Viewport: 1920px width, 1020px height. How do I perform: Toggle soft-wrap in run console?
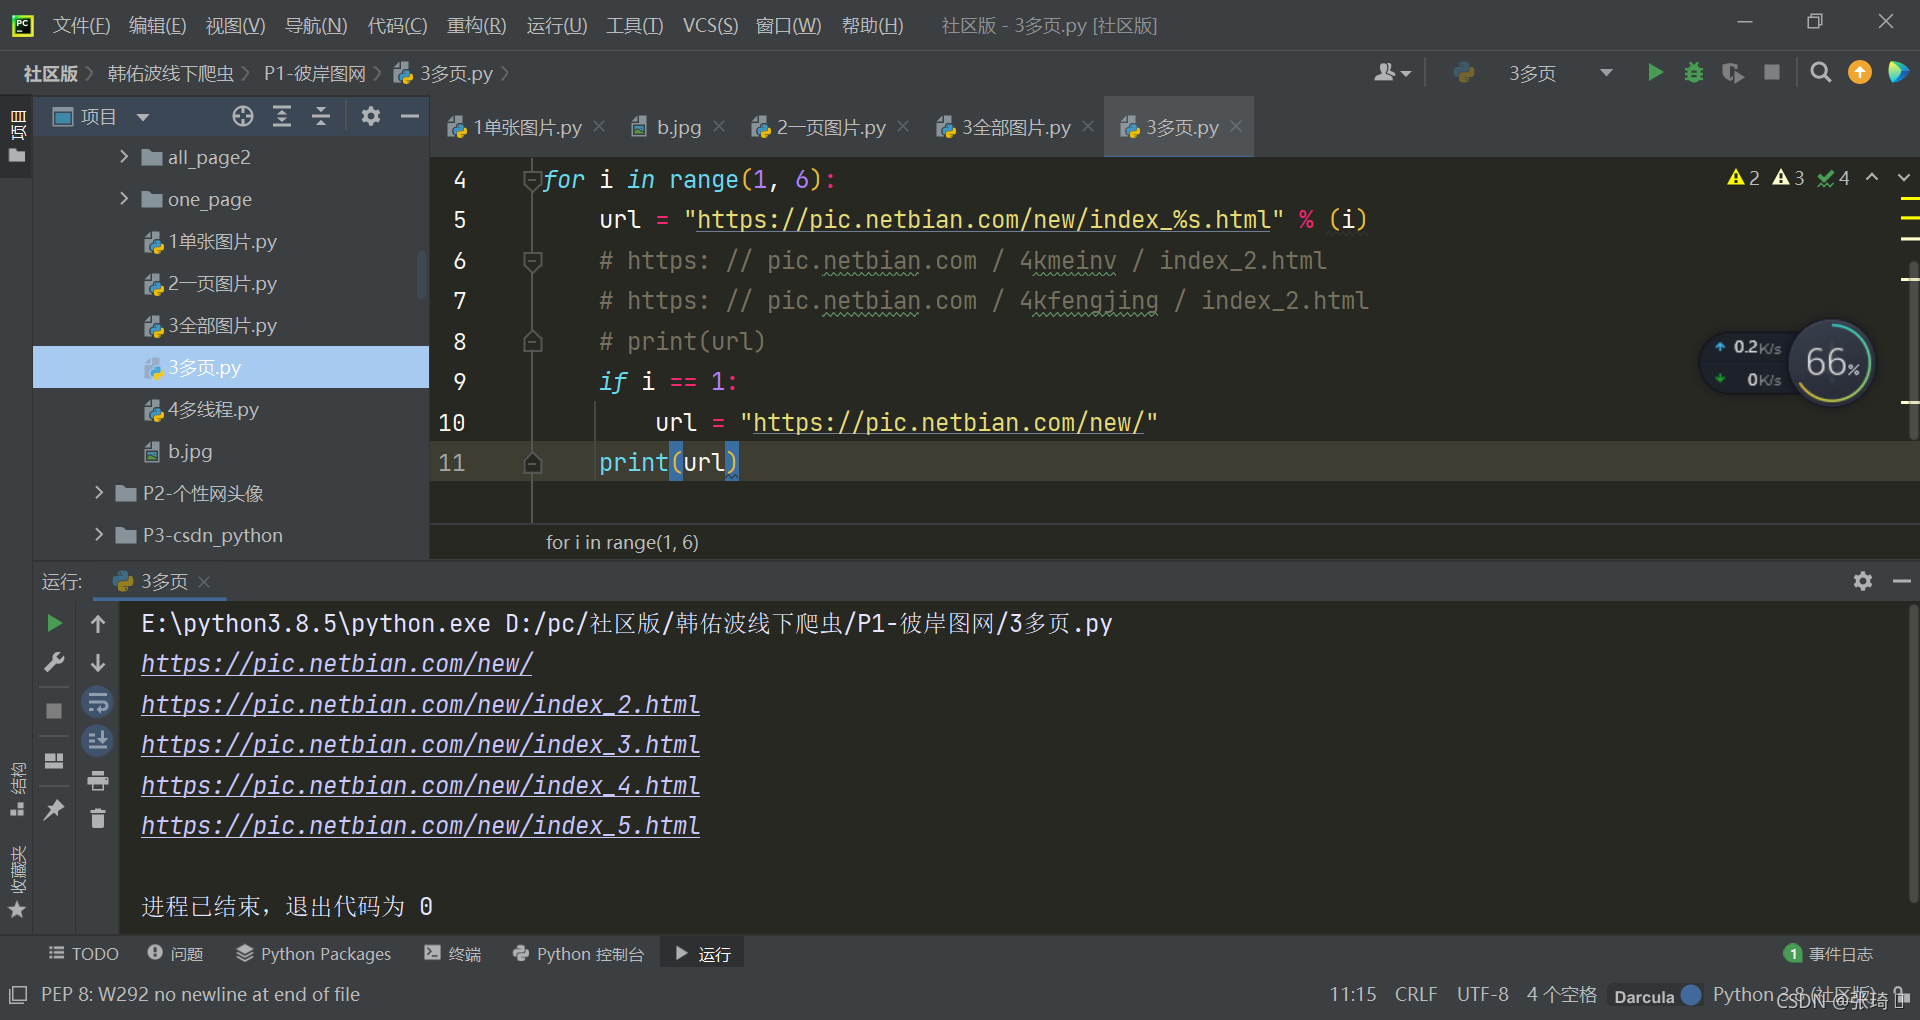click(97, 702)
